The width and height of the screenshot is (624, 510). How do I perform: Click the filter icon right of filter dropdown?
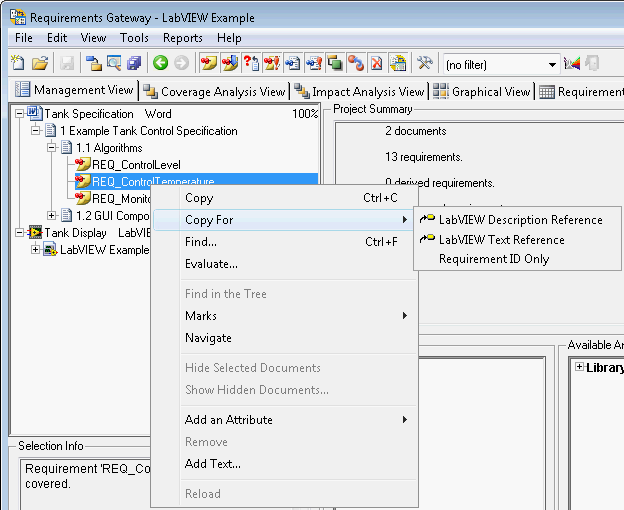coord(572,64)
